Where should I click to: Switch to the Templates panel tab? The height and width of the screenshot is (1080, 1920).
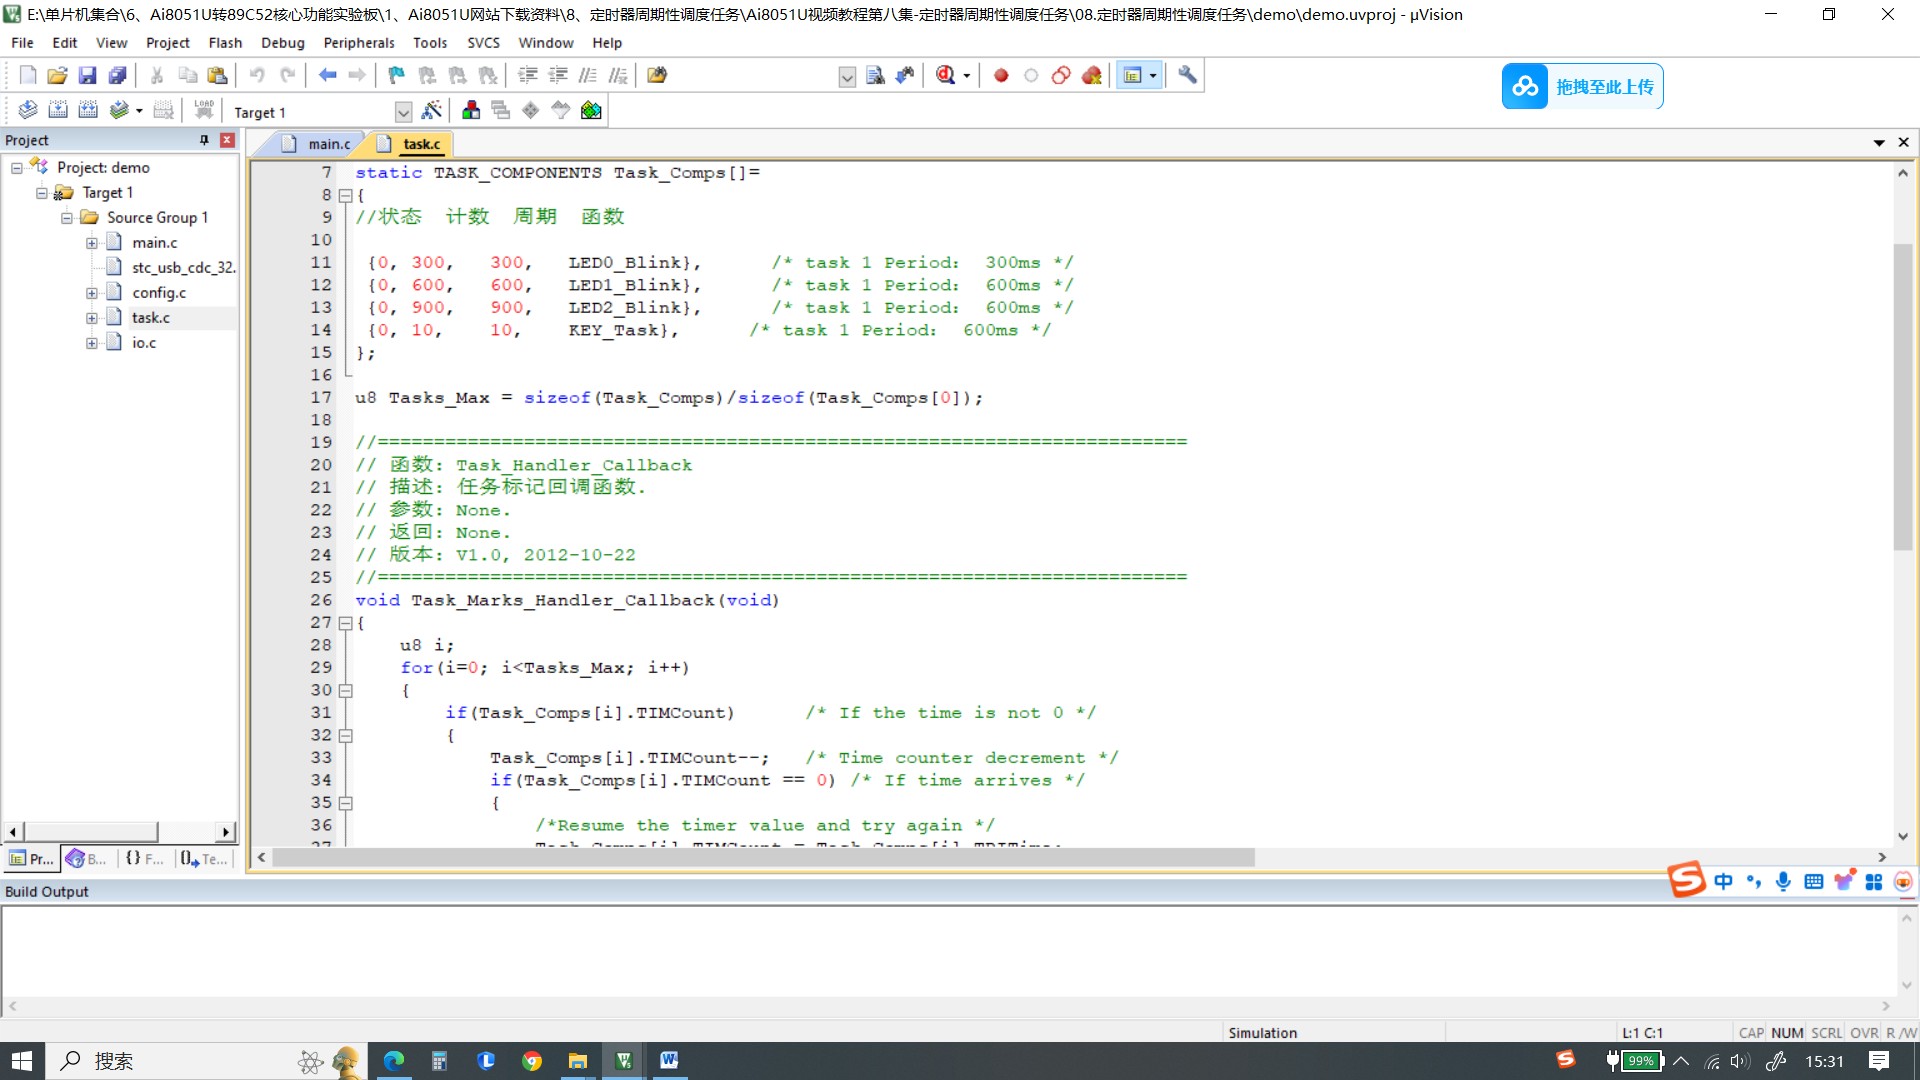click(x=204, y=859)
